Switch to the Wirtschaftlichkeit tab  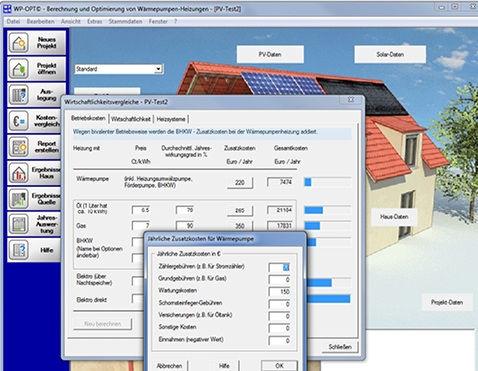[x=131, y=119]
